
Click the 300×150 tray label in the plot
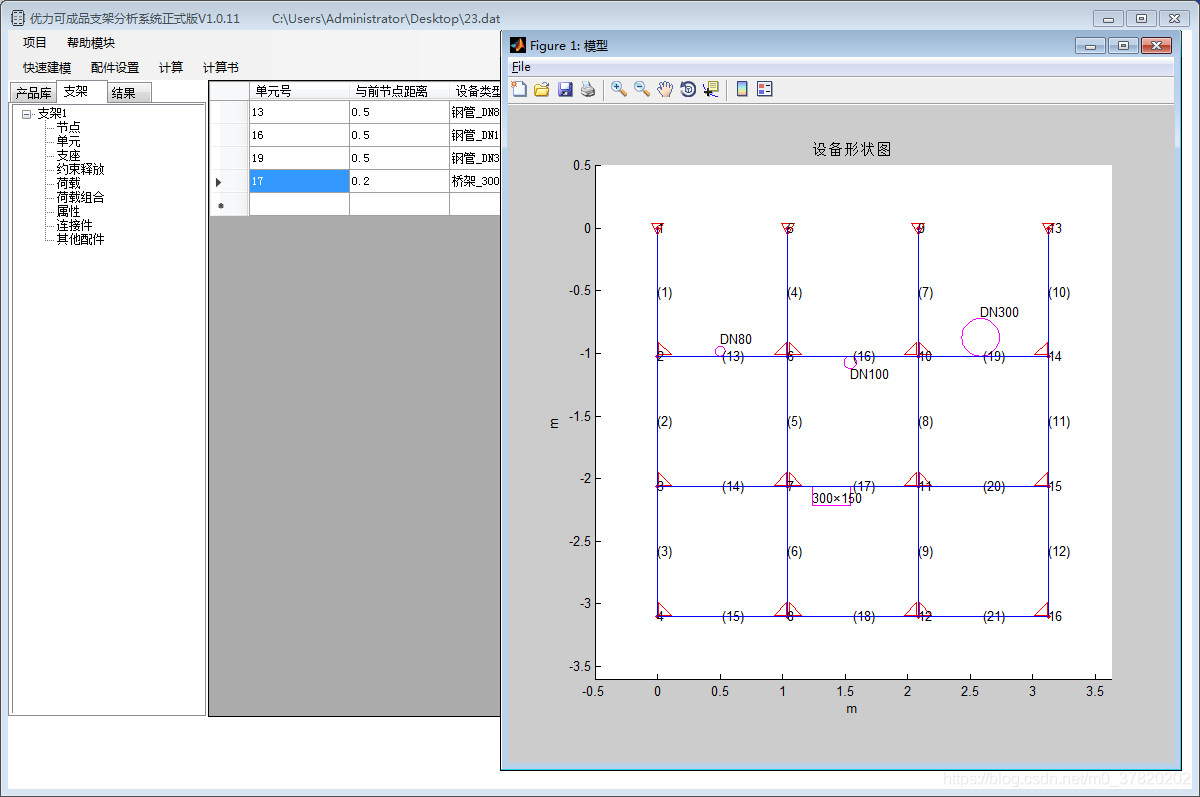pos(836,498)
